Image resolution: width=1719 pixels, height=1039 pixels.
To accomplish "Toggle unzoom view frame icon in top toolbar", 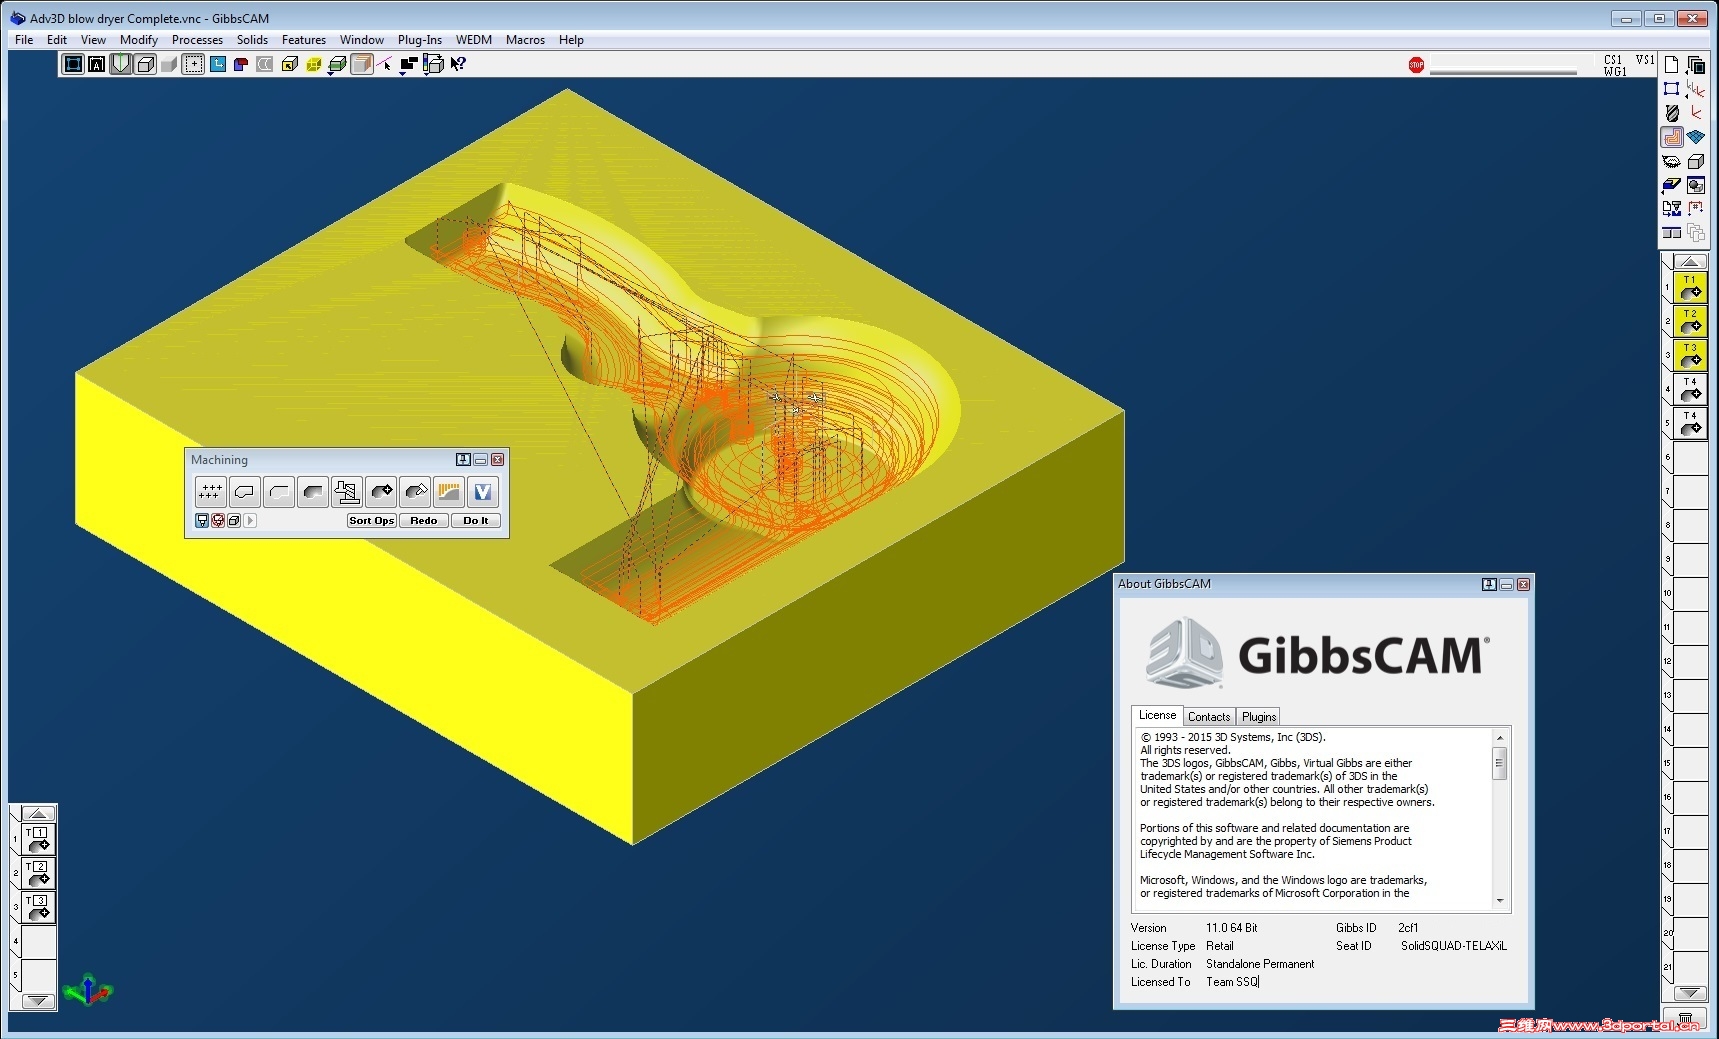I will coord(73,64).
